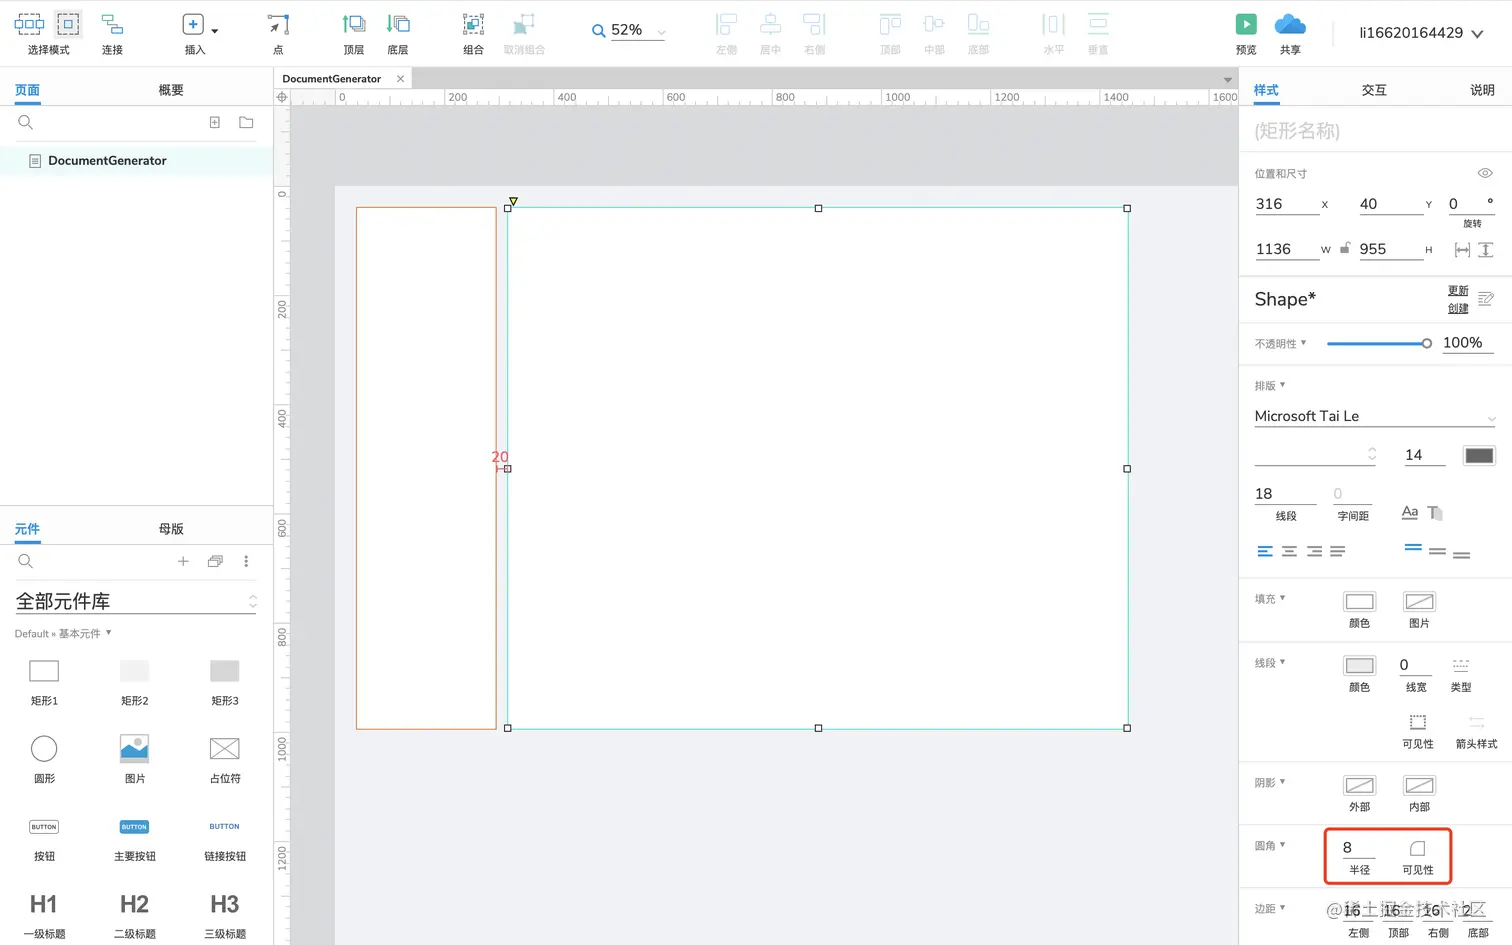Pick the 矩形1 rectangle widget

click(x=44, y=681)
